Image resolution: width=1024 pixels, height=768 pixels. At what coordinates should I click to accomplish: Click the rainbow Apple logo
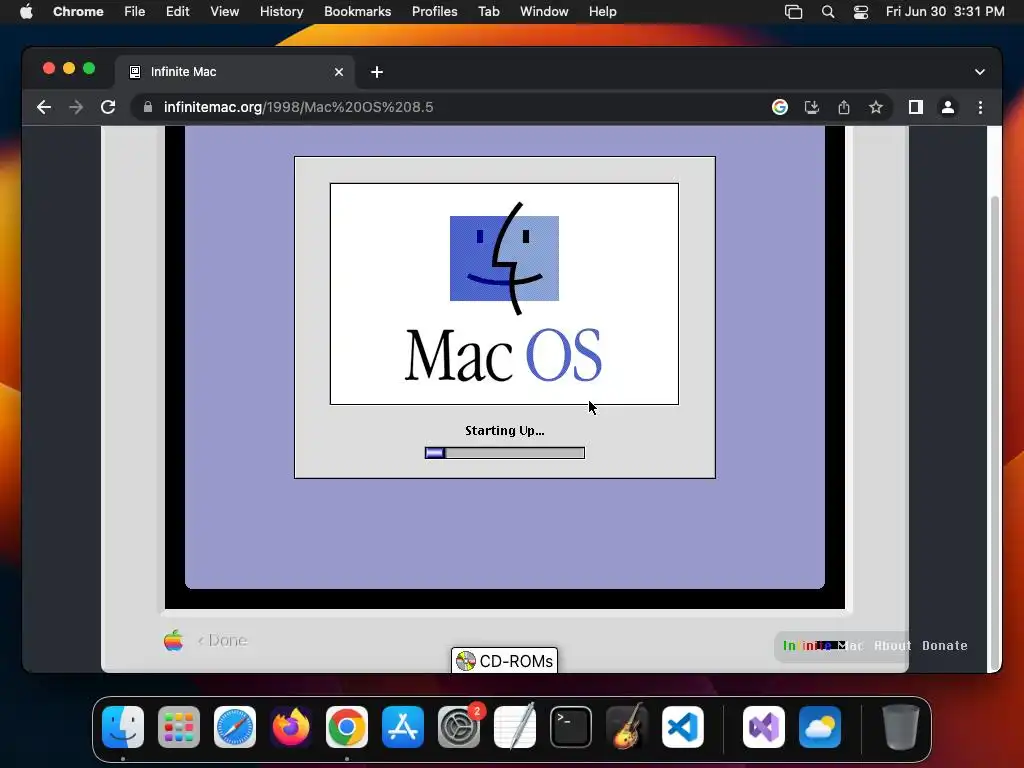coord(174,640)
